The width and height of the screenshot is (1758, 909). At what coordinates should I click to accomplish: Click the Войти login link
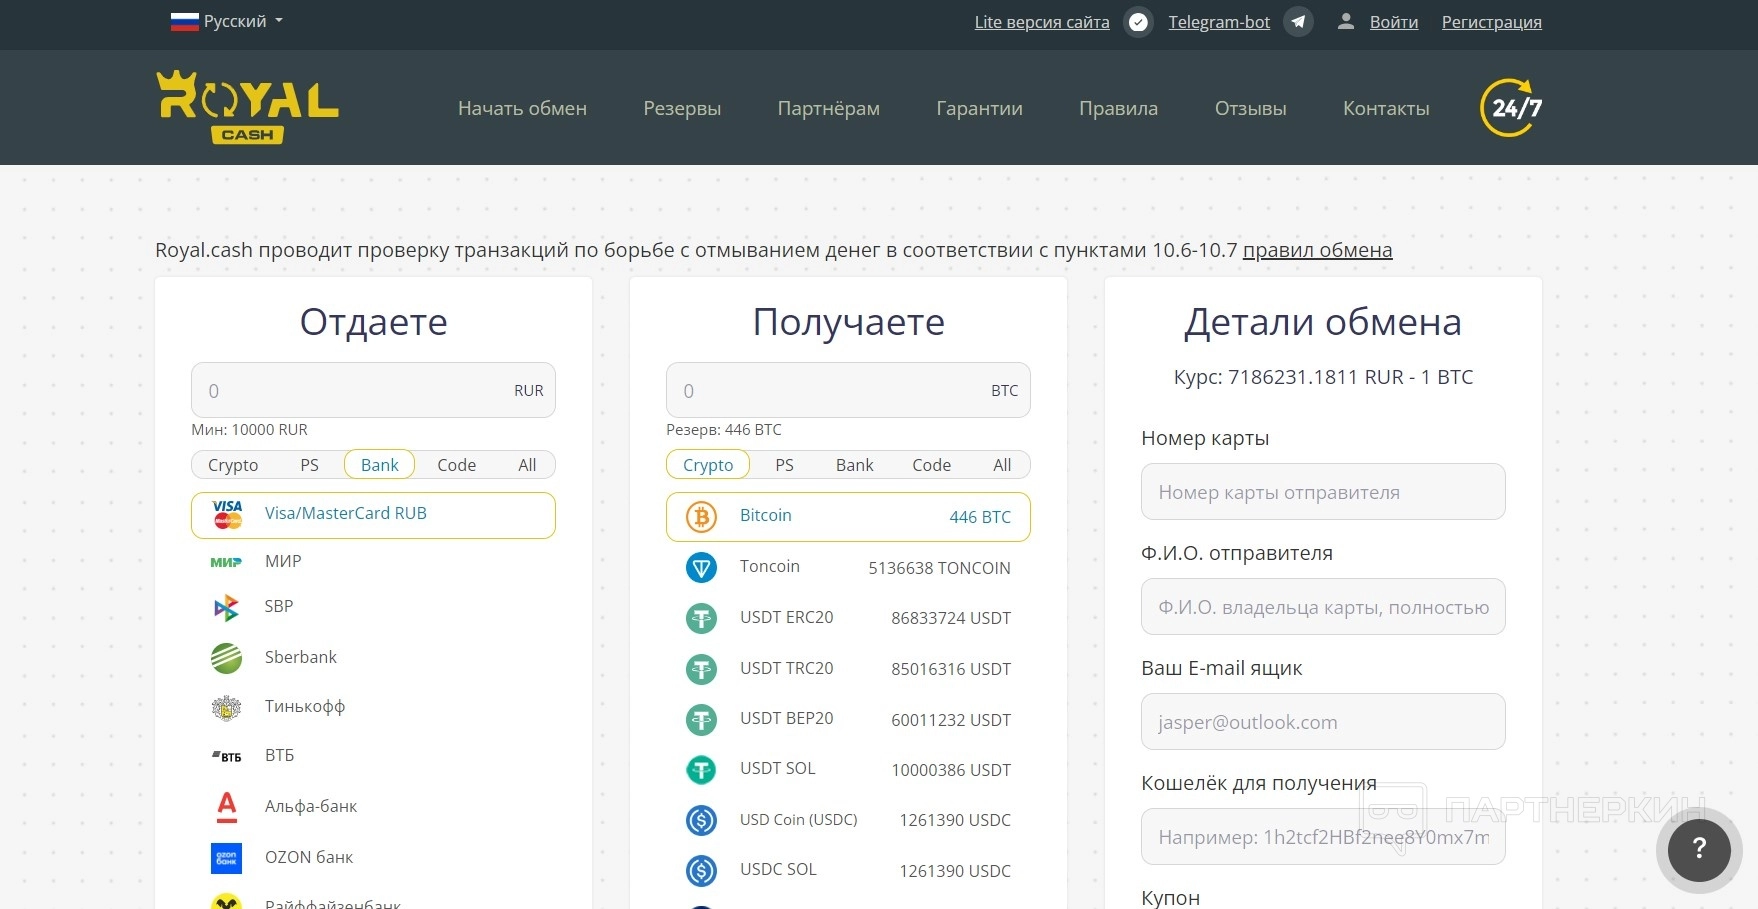point(1394,22)
